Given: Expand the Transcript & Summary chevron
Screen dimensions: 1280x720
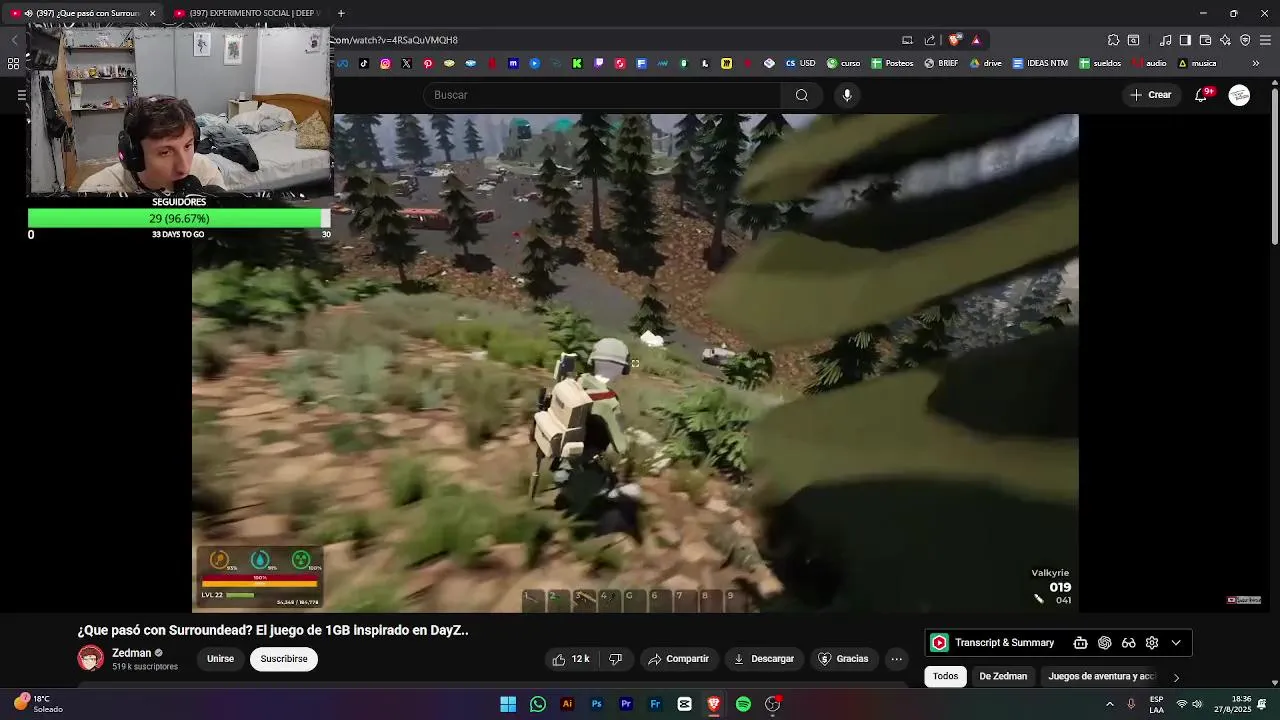Looking at the screenshot, I should (1176, 643).
